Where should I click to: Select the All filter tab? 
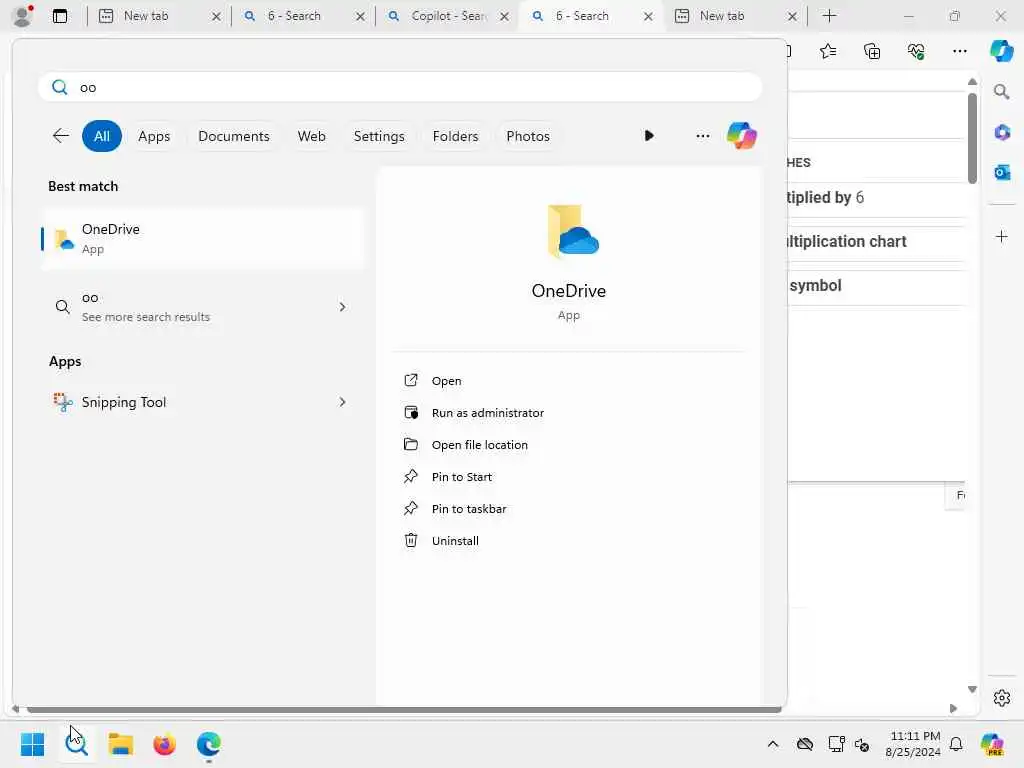point(101,136)
